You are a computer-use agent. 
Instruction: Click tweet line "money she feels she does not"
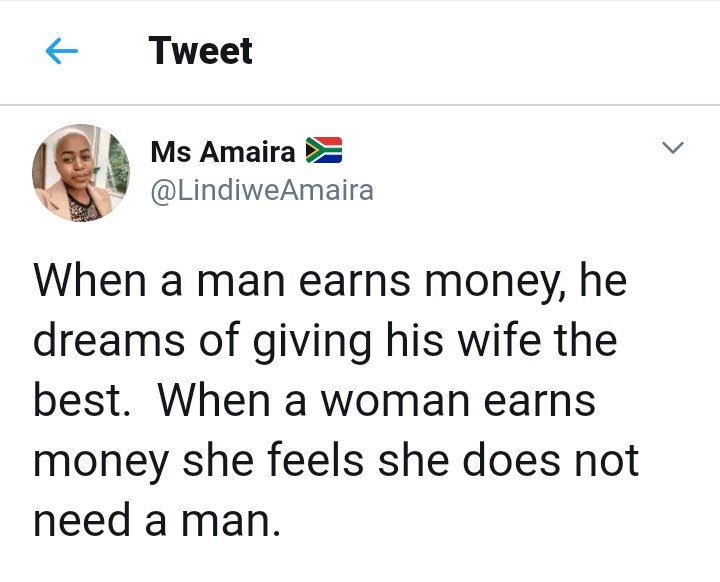335,462
